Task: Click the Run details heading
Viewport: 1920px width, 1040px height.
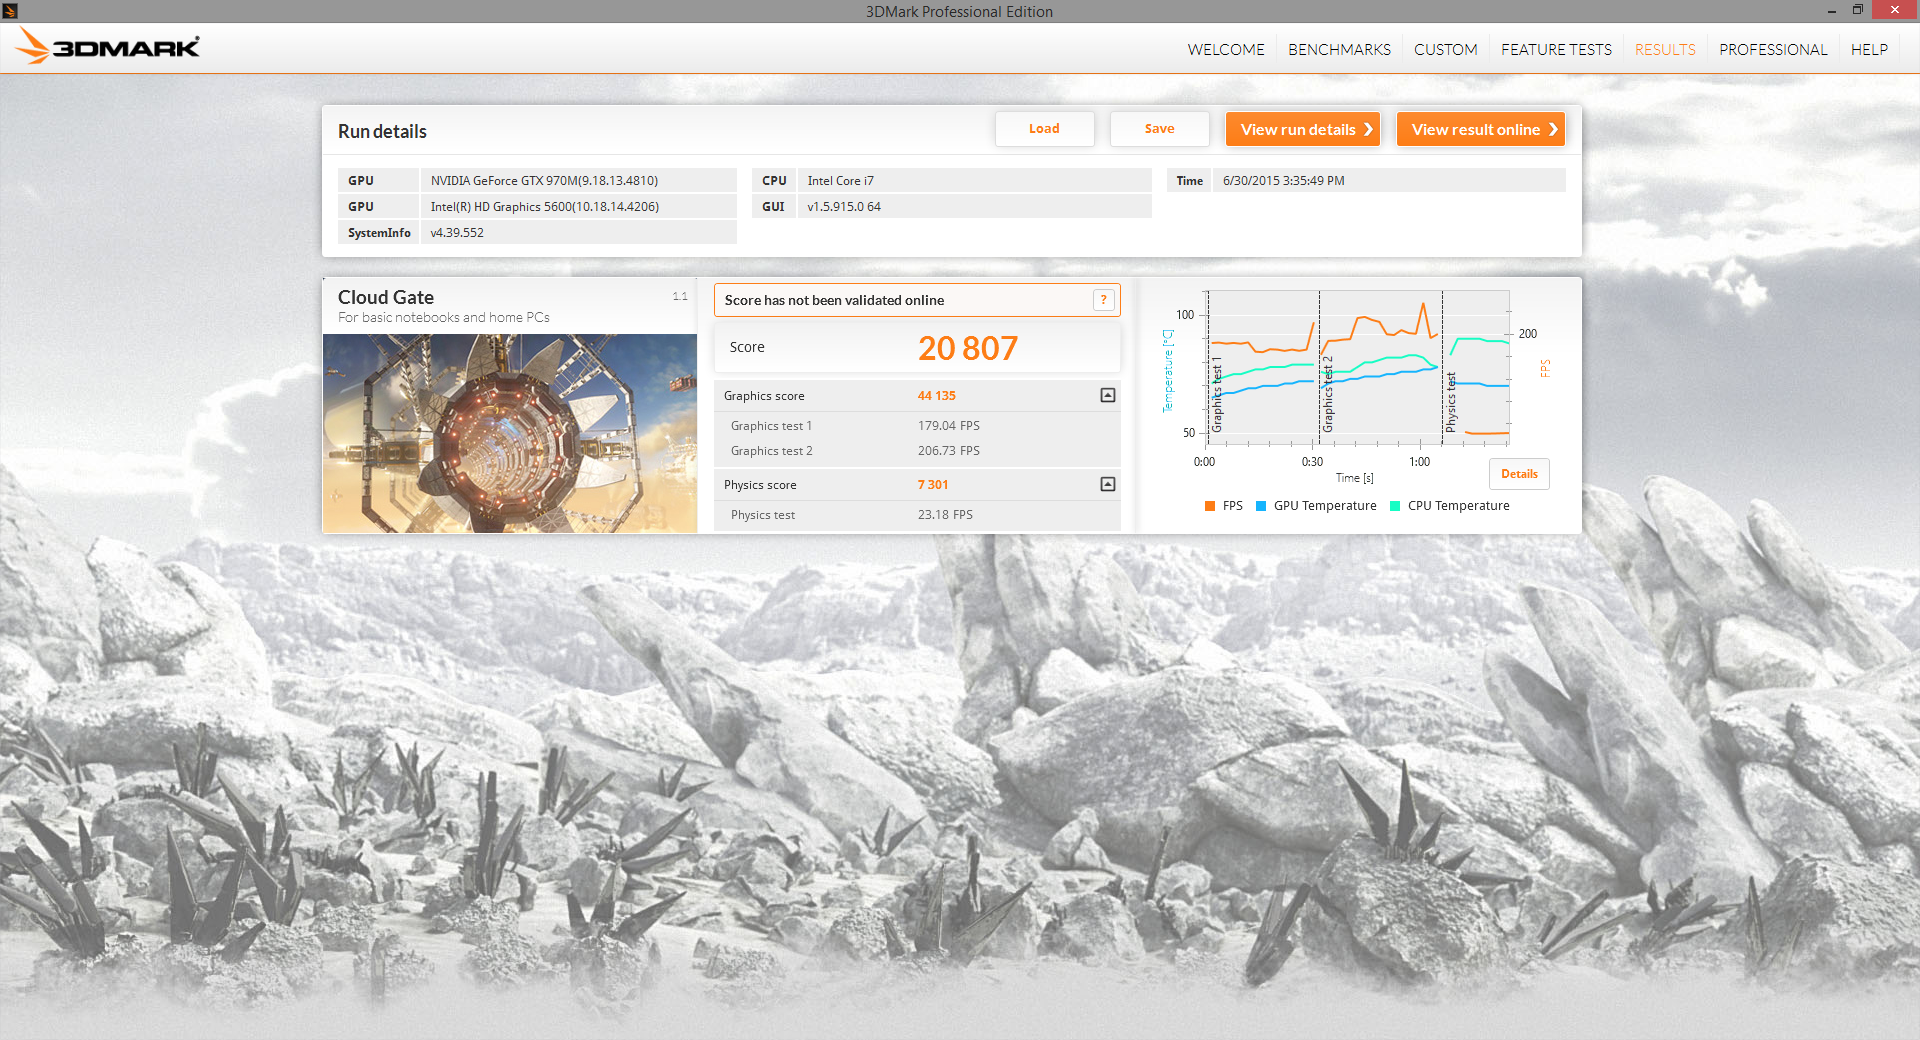Action: coord(382,132)
